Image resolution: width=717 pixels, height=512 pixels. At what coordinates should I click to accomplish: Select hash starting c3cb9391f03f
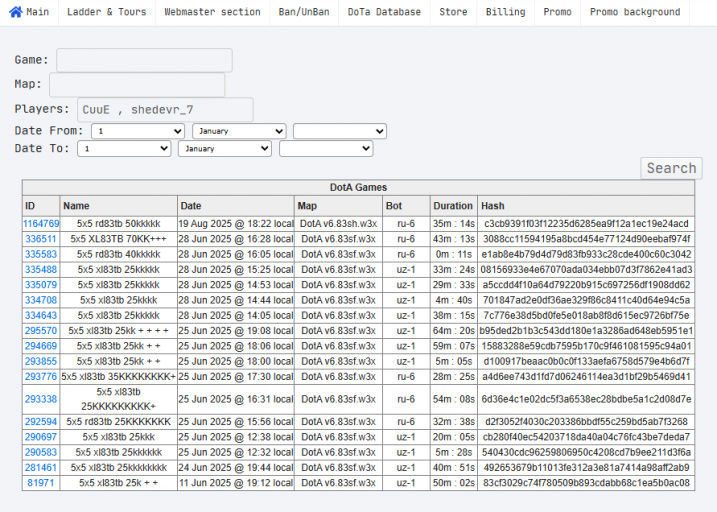point(586,224)
